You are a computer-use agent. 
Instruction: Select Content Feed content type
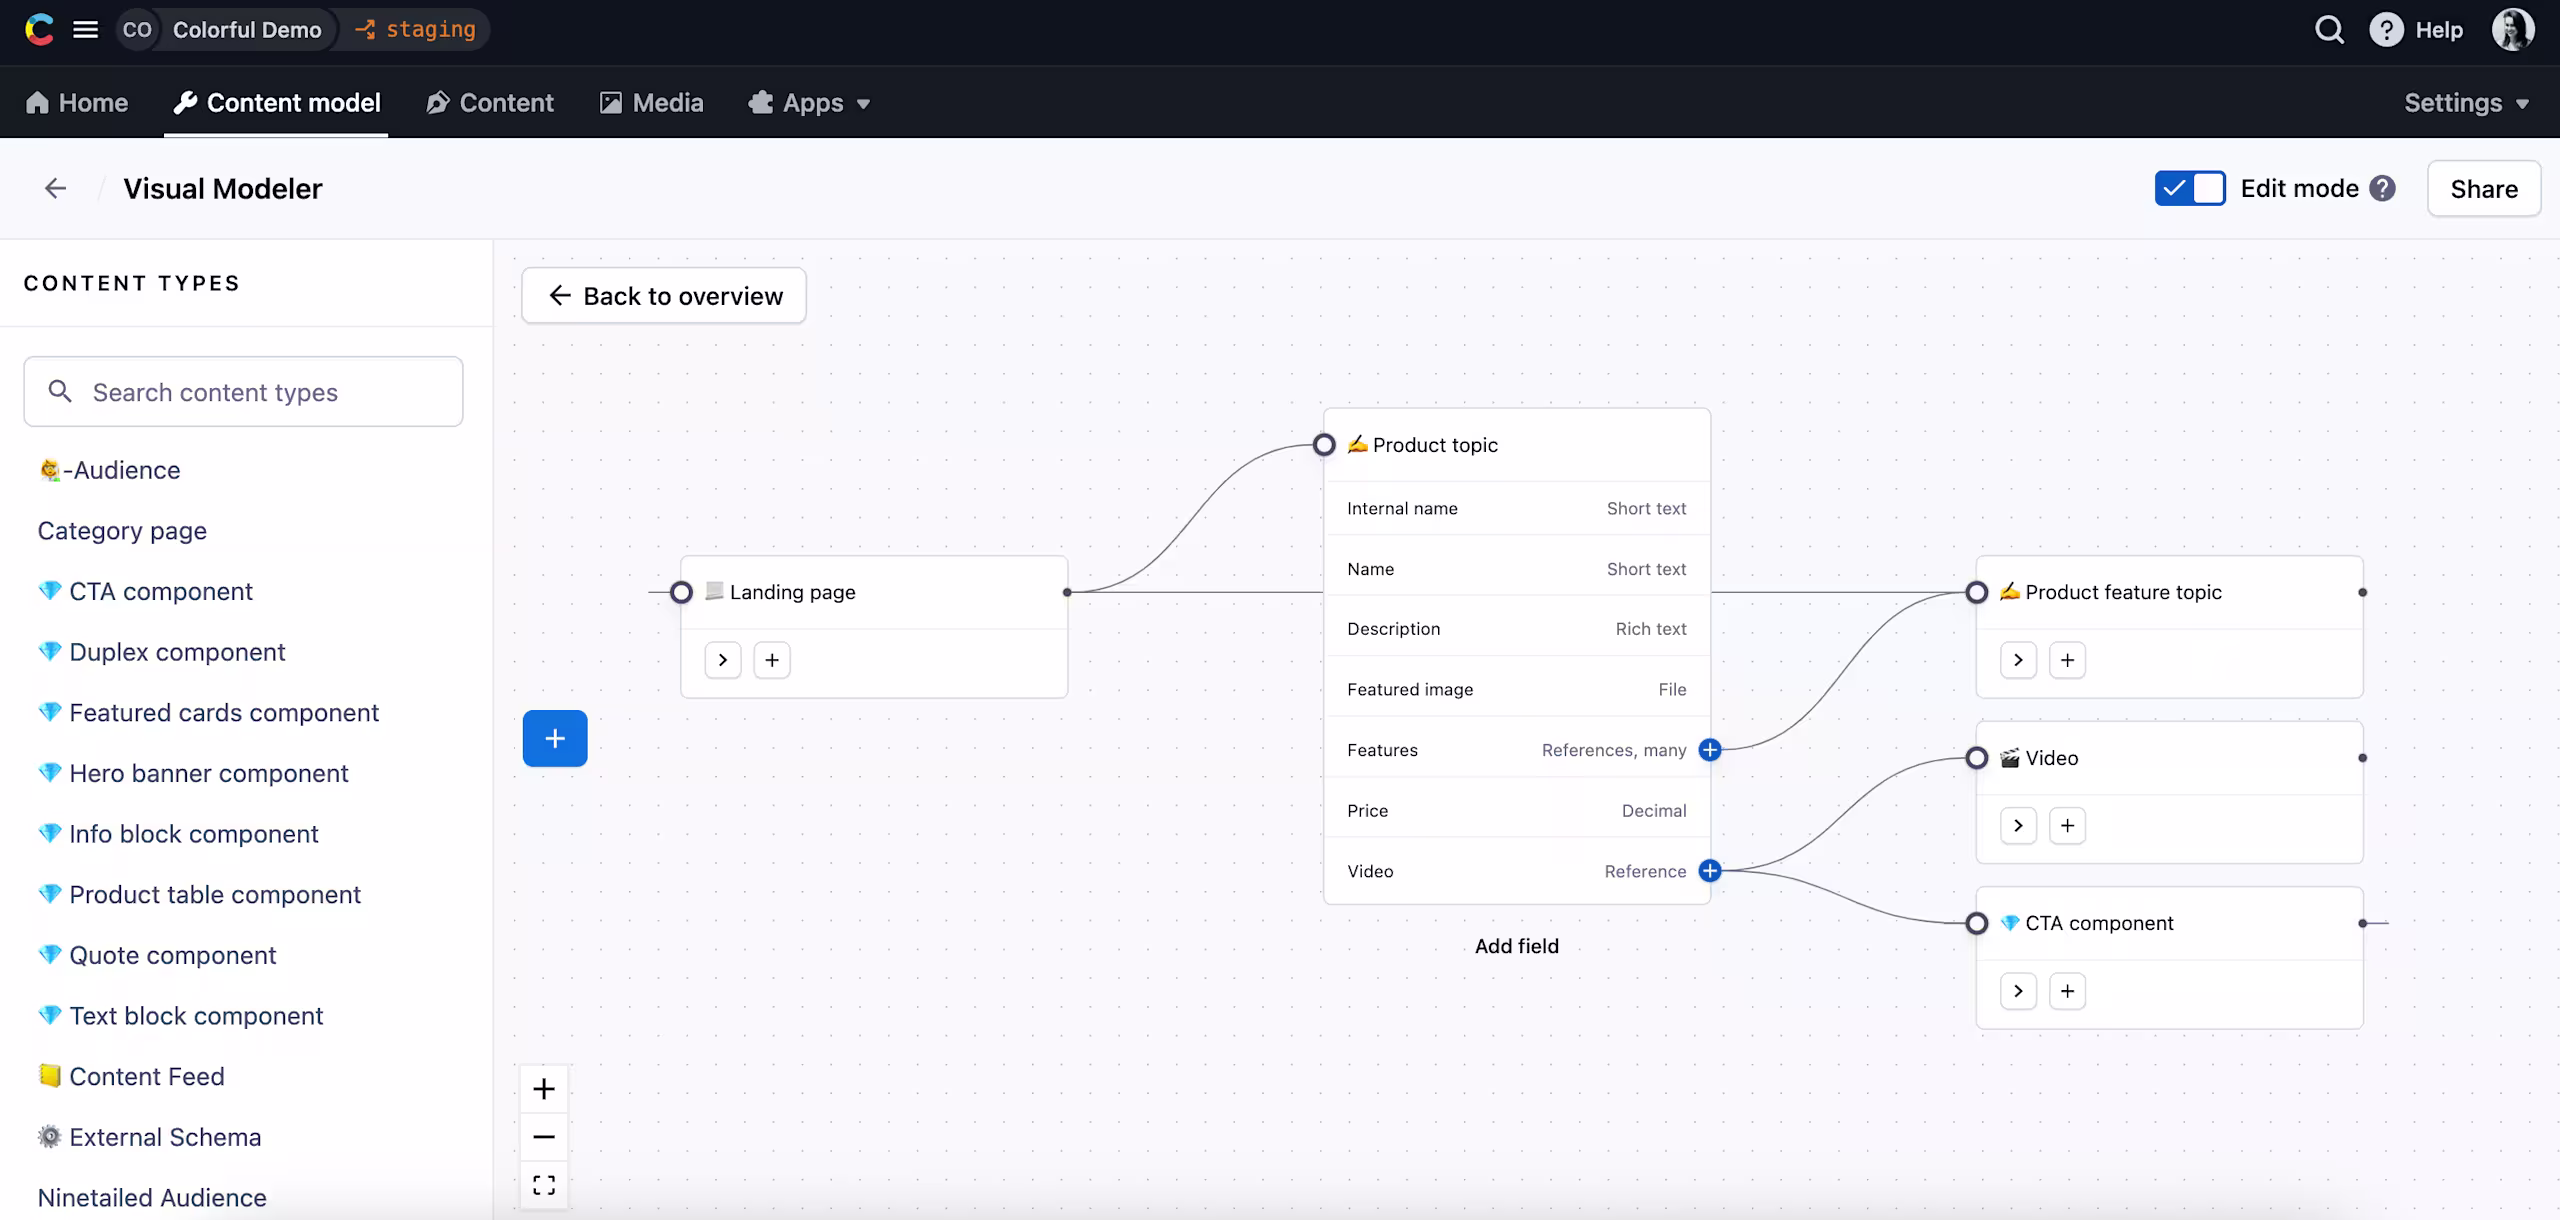pyautogui.click(x=131, y=1076)
